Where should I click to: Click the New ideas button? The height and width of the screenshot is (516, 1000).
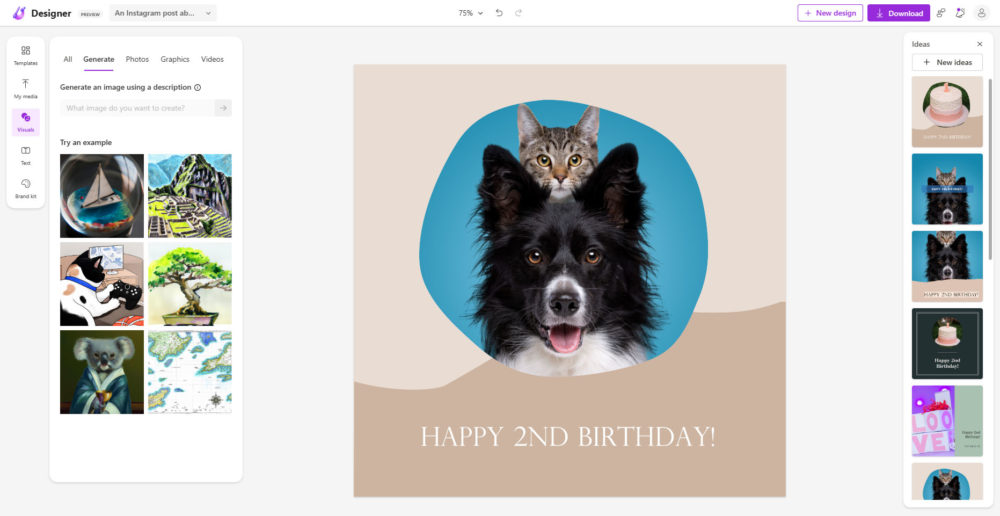pos(947,62)
